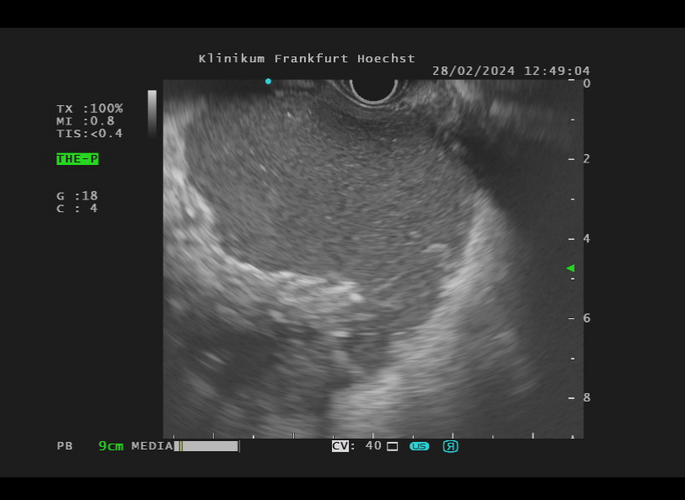Screen dimensions: 685x500
Task: Click the TX 100% power readout
Action: 89,108
